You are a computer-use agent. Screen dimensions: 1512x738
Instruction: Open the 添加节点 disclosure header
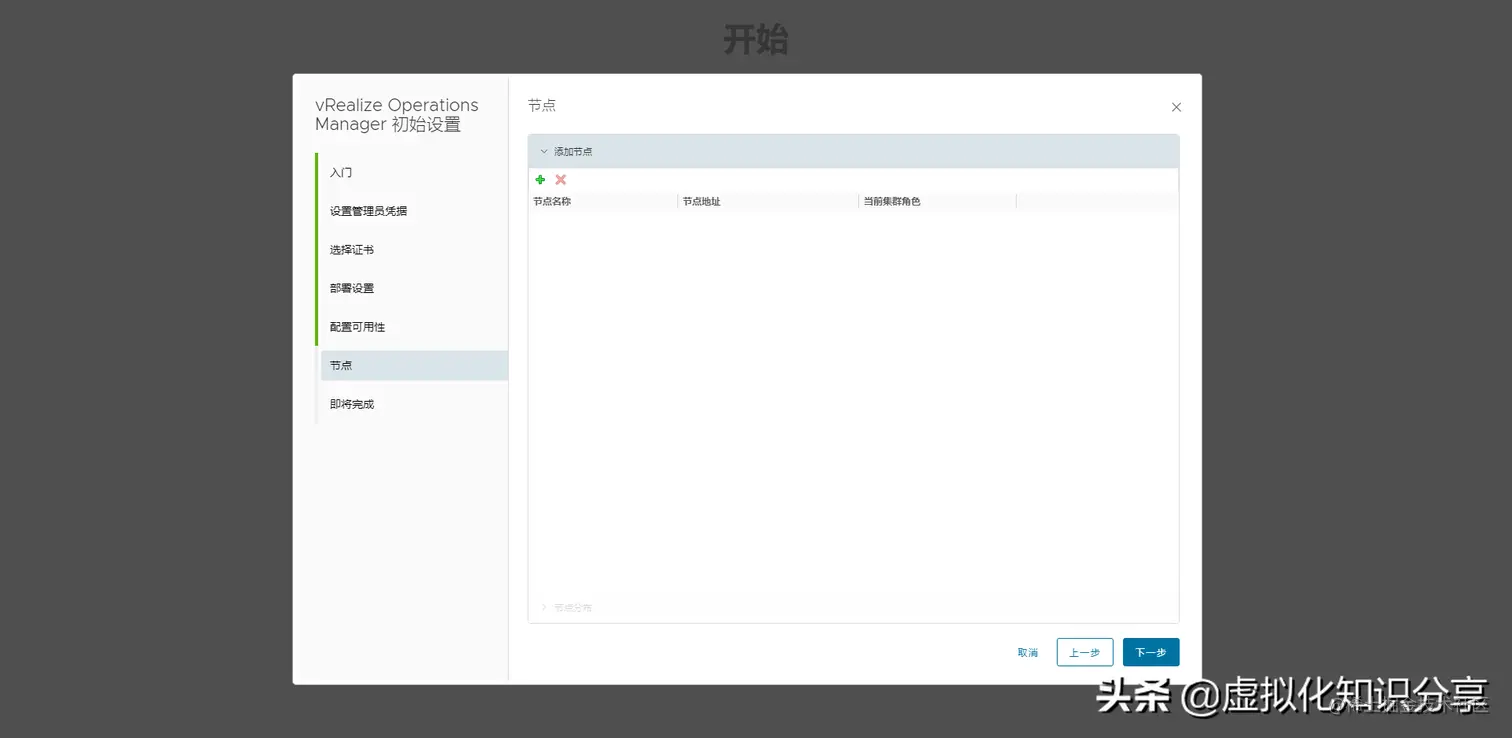(570, 151)
